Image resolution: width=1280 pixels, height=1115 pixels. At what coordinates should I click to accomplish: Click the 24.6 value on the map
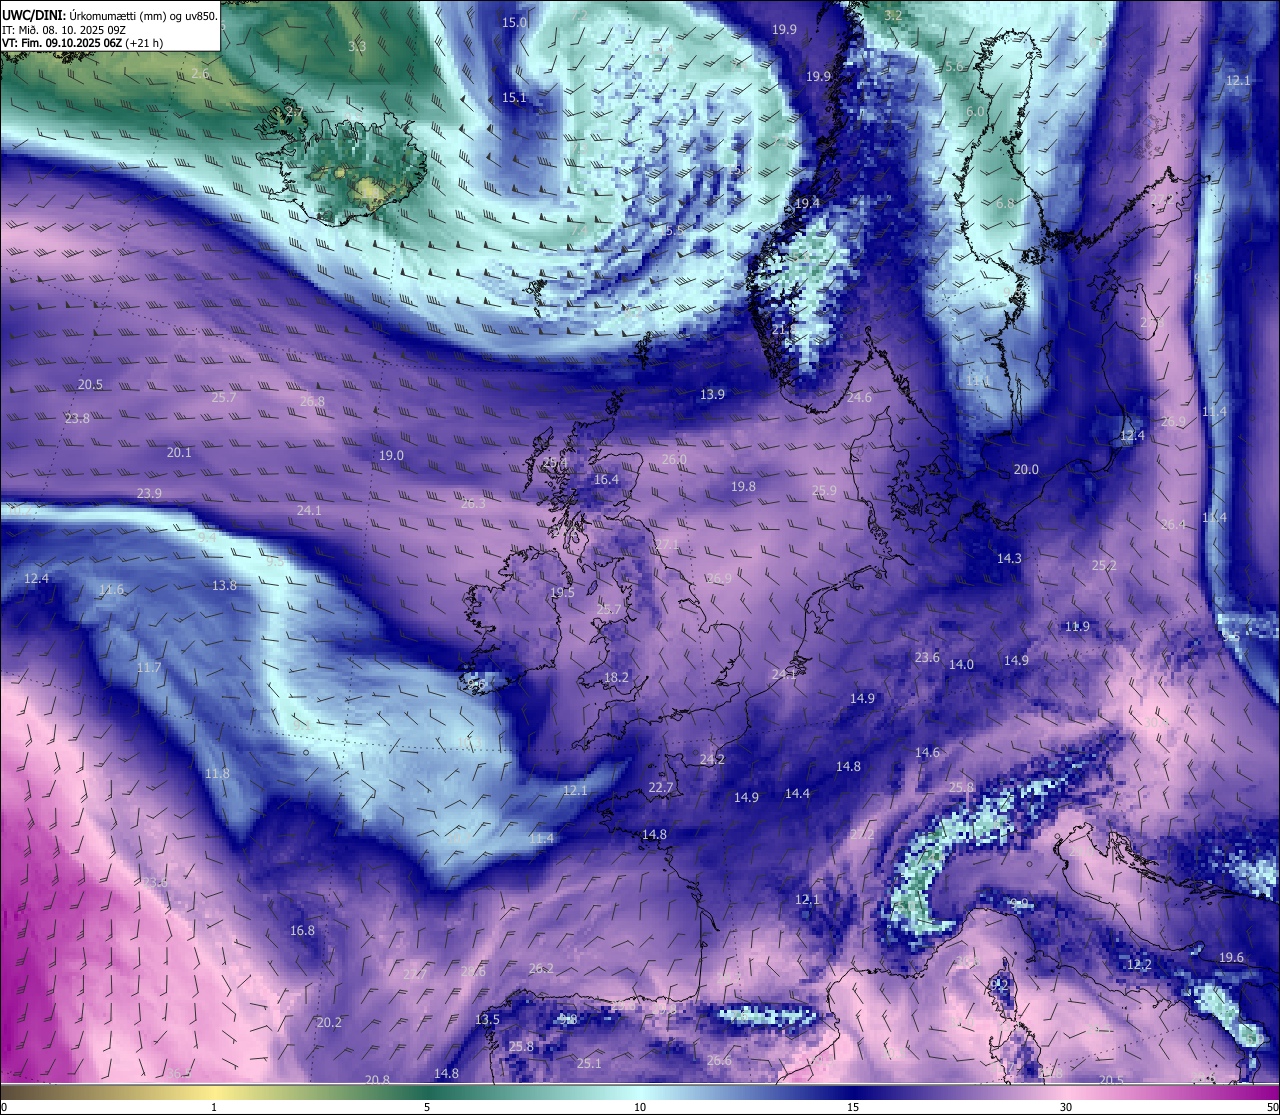click(x=859, y=398)
